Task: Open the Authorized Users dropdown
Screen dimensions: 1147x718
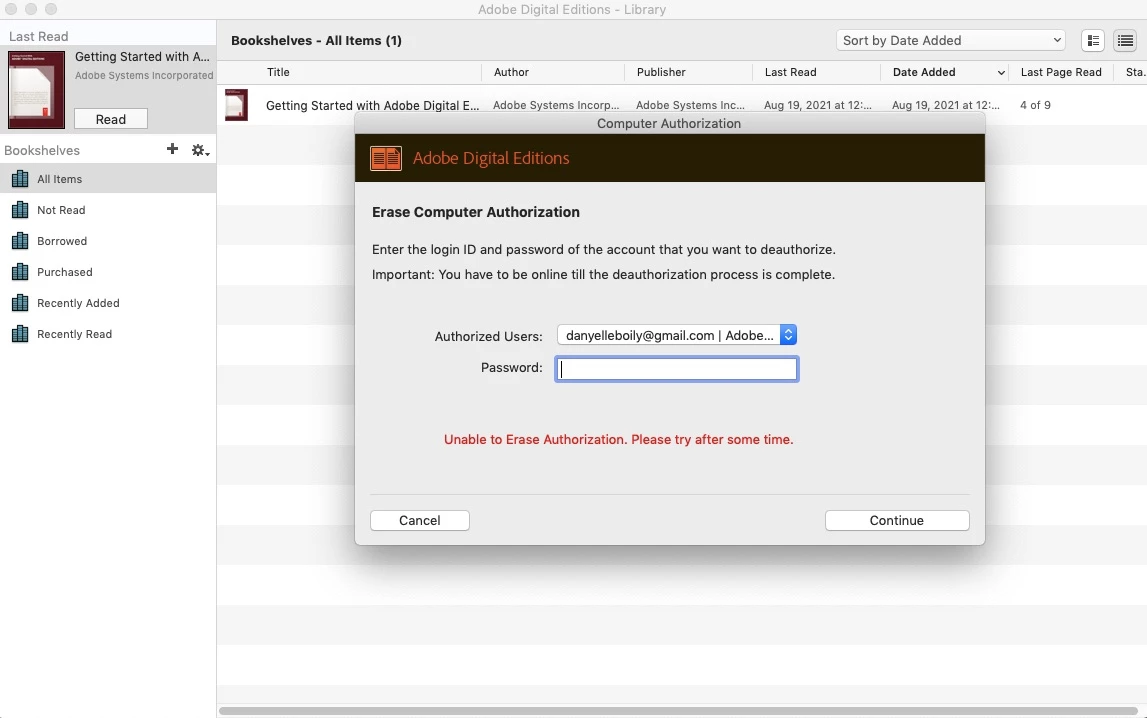Action: [677, 335]
